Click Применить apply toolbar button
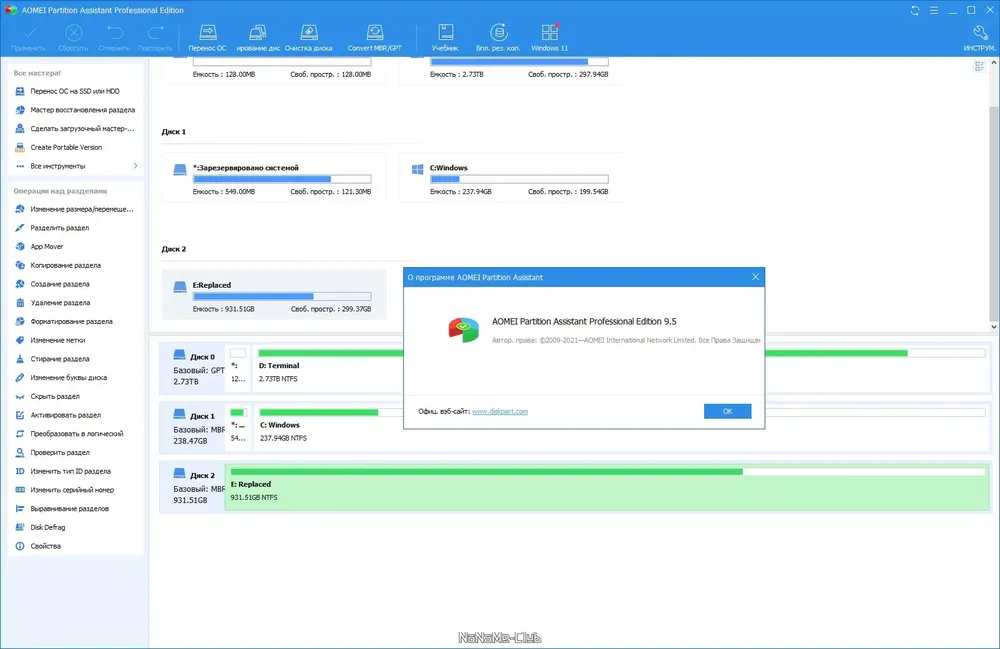The width and height of the screenshot is (1000, 649). [x=29, y=38]
